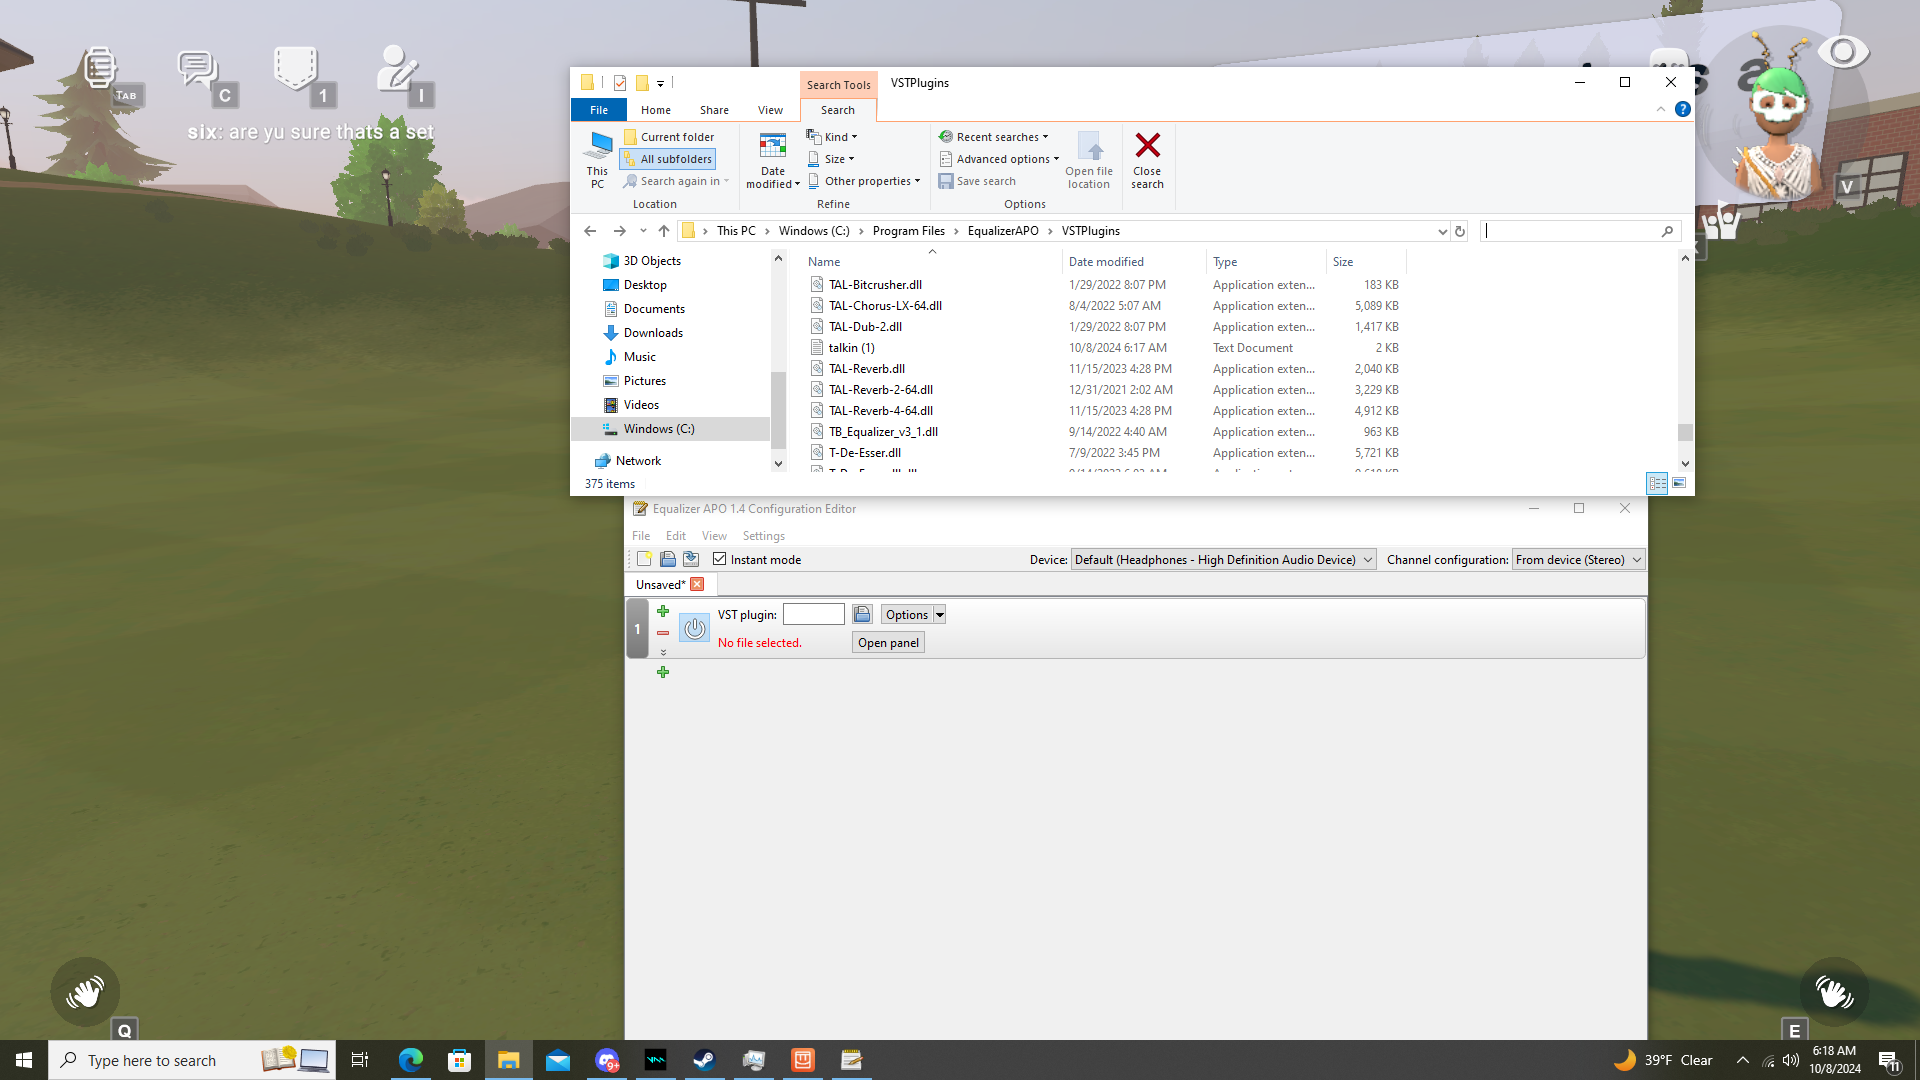Click the Save As toolbar icon
This screenshot has width=1920, height=1080.
point(691,559)
